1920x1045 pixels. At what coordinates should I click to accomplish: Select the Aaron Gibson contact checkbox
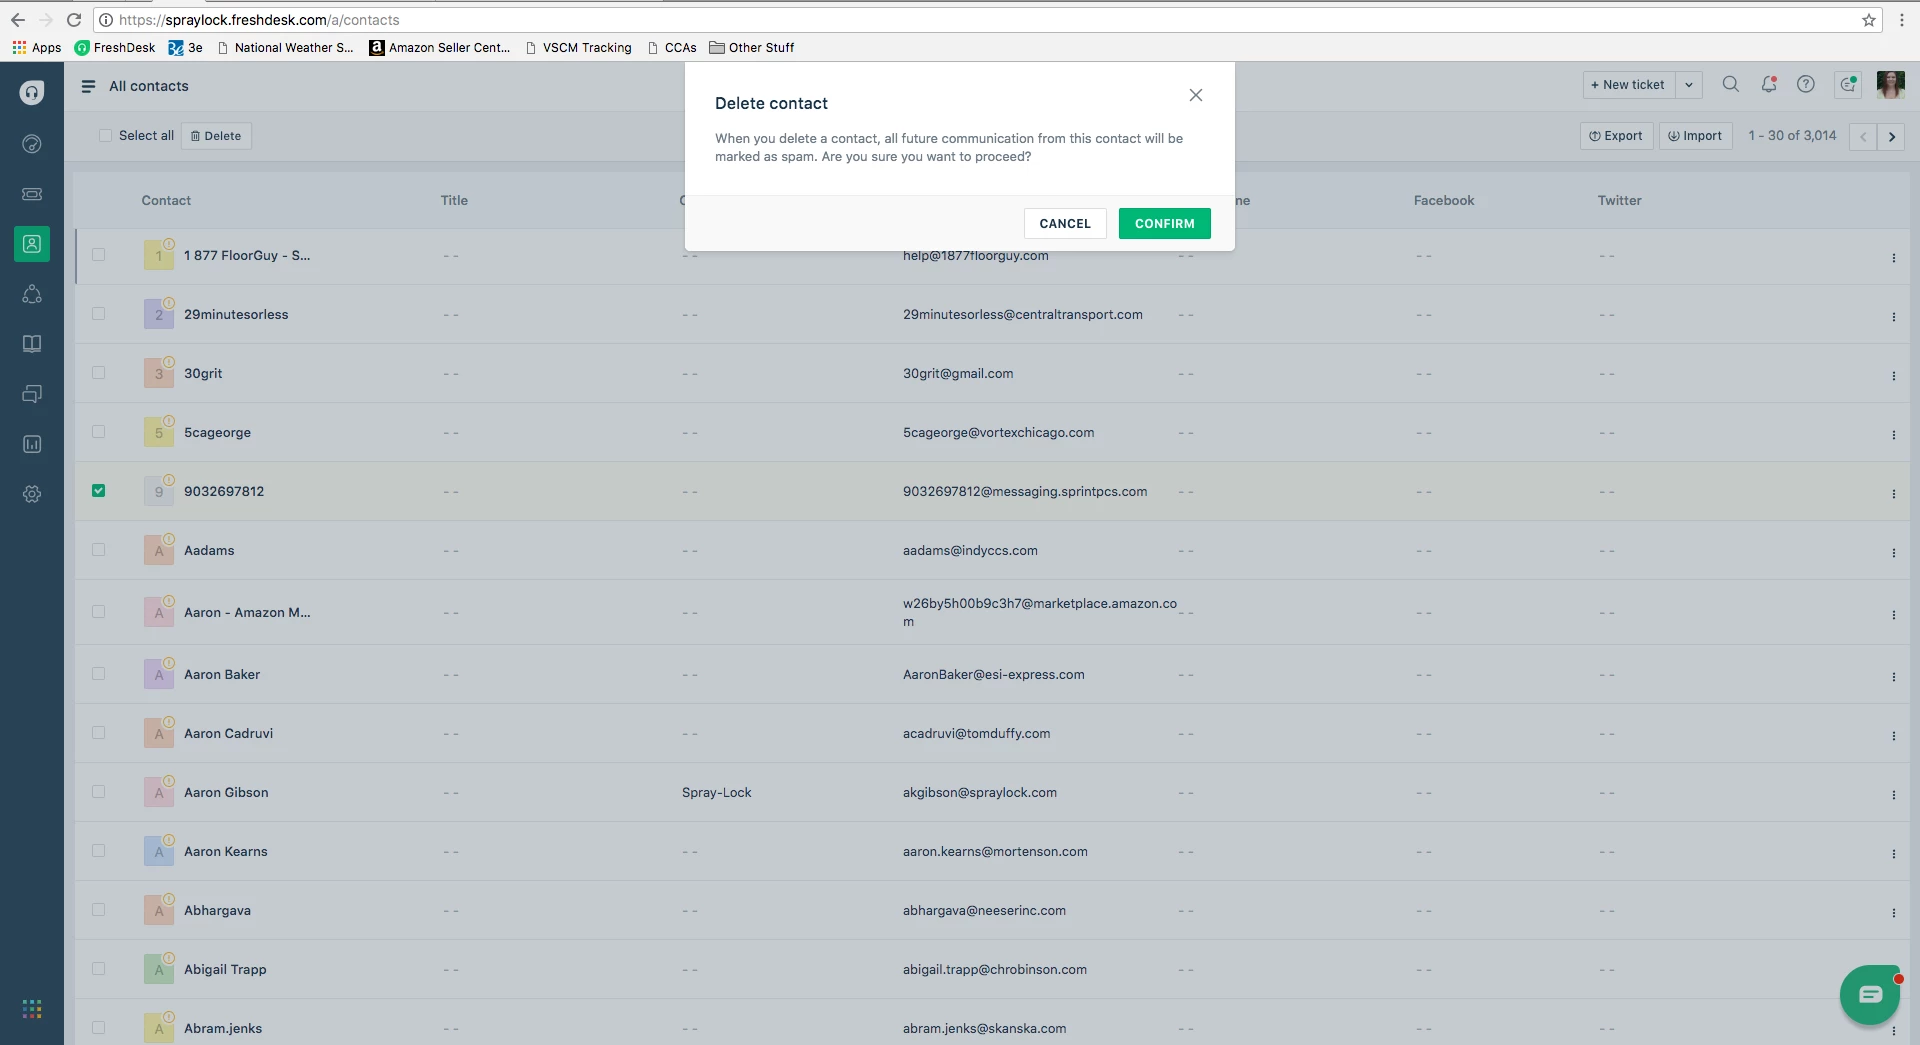98,792
